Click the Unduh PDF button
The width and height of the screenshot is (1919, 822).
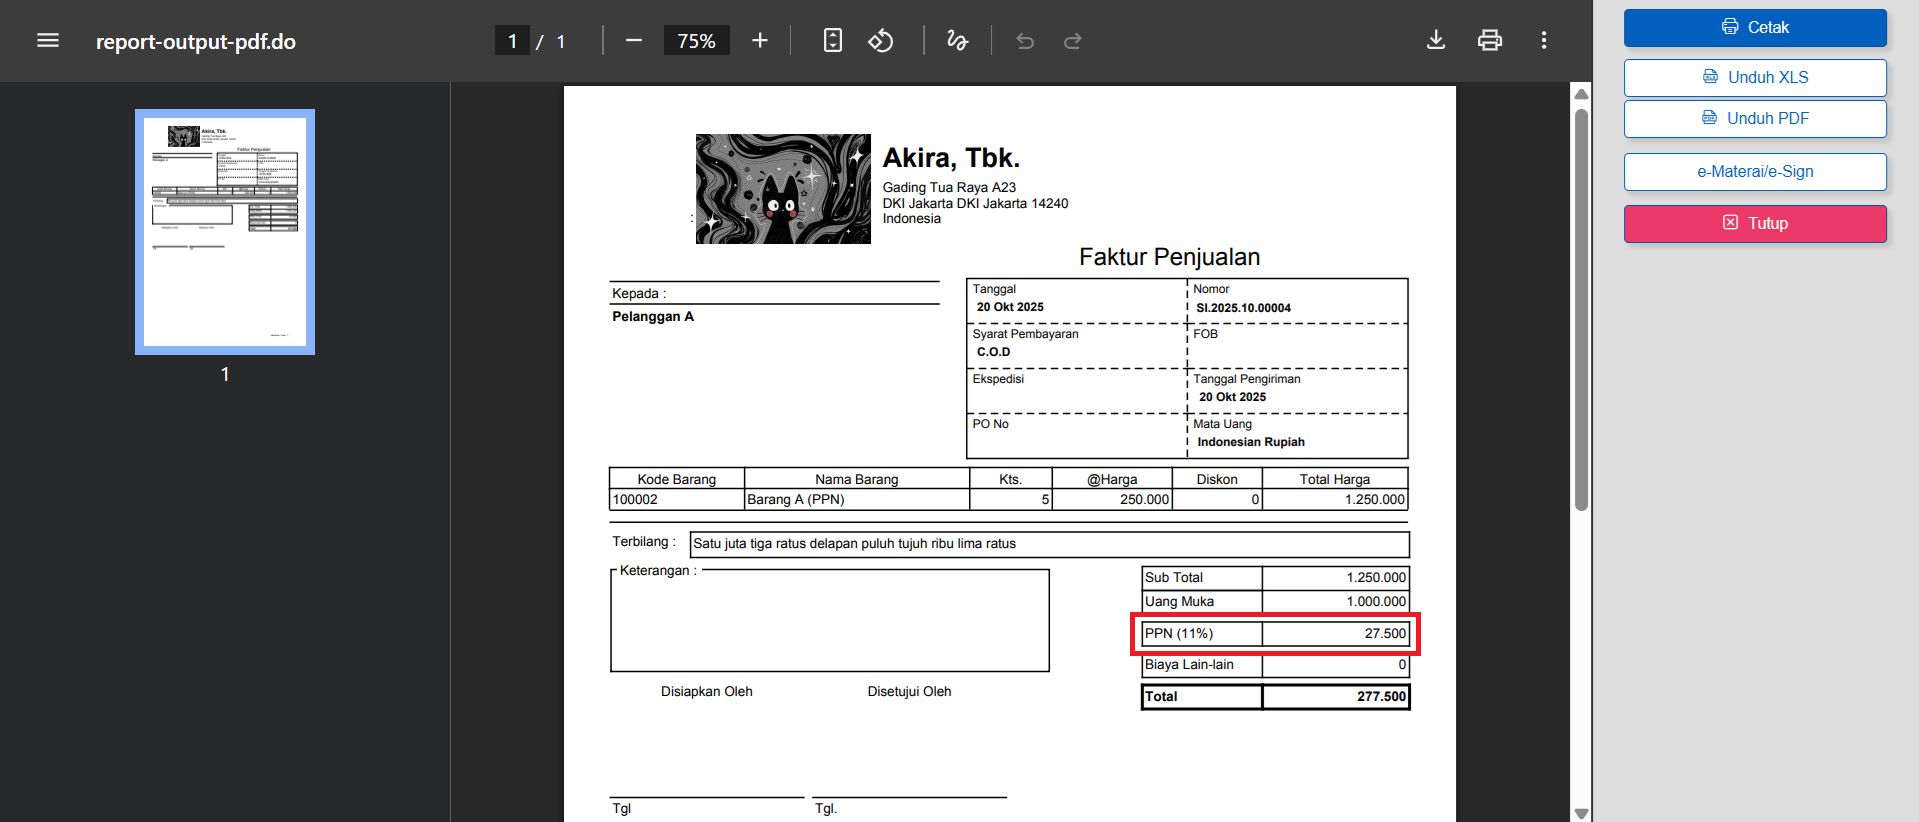pyautogui.click(x=1755, y=119)
